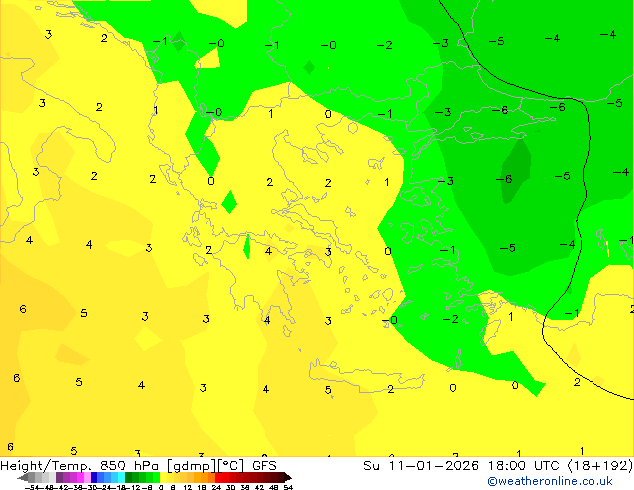Pick the bright red legend swatch at 24
Screen dimensions: 634x490
(218, 477)
